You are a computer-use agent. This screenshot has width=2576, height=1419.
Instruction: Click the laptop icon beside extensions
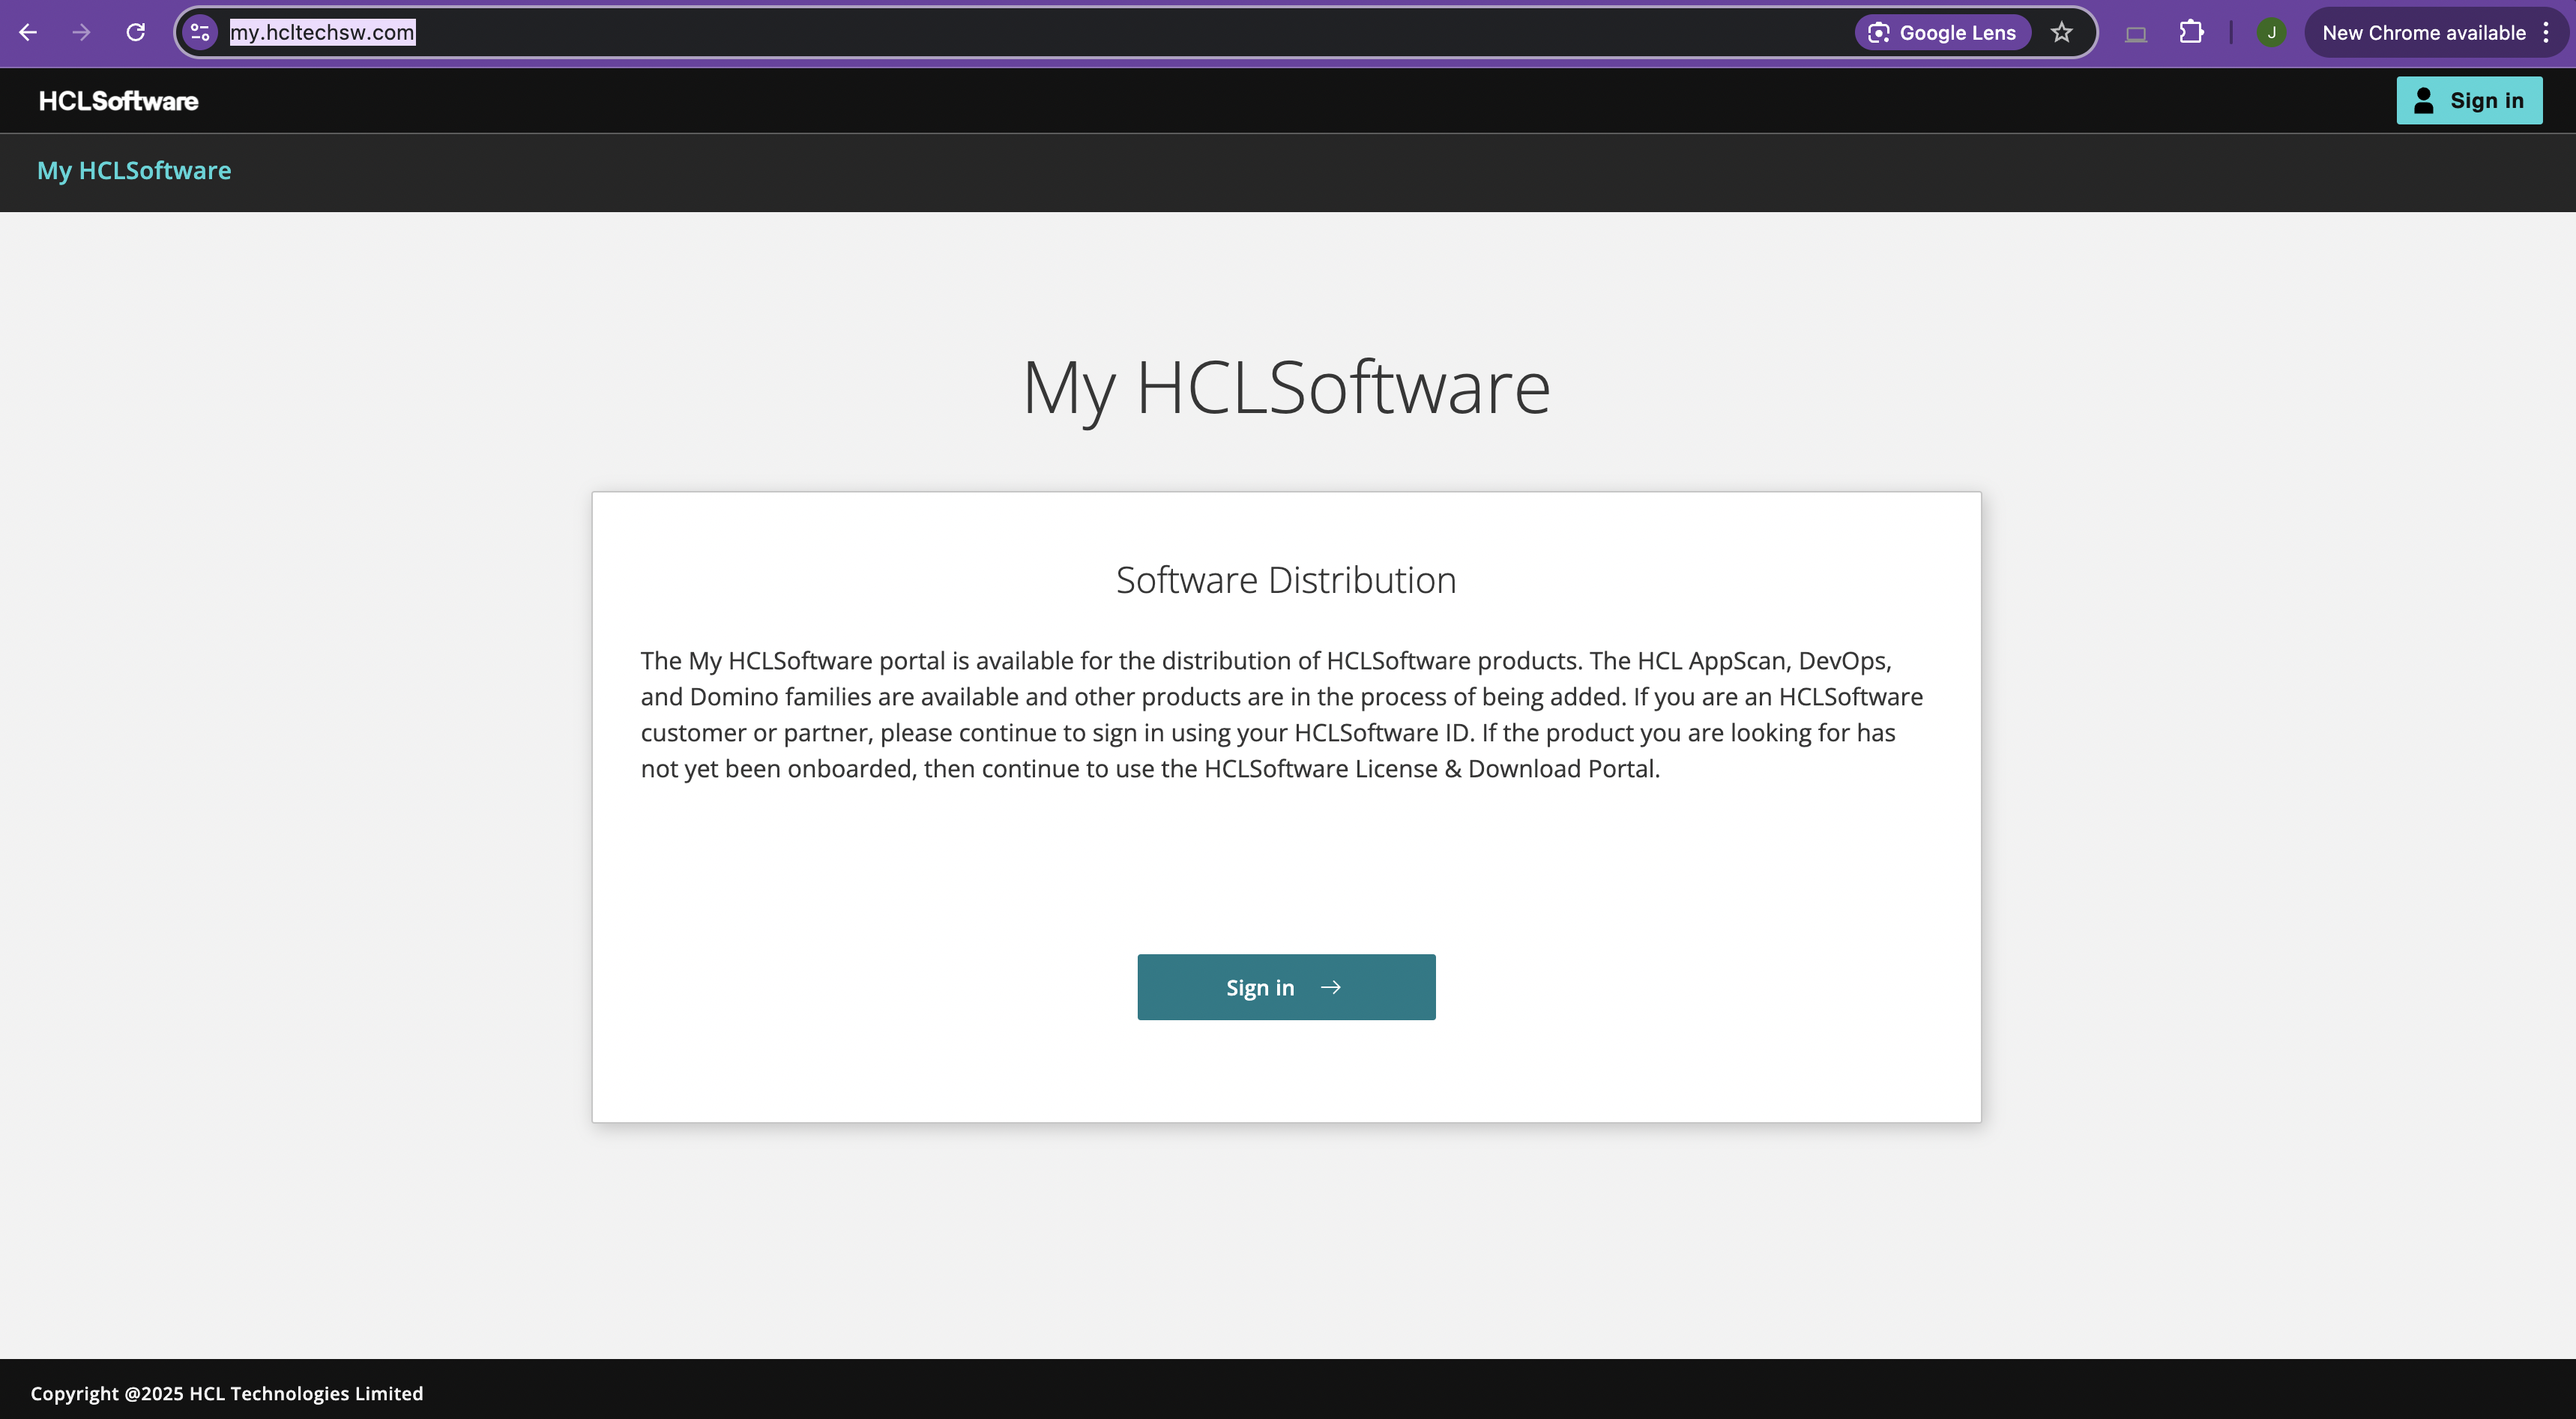[2135, 34]
